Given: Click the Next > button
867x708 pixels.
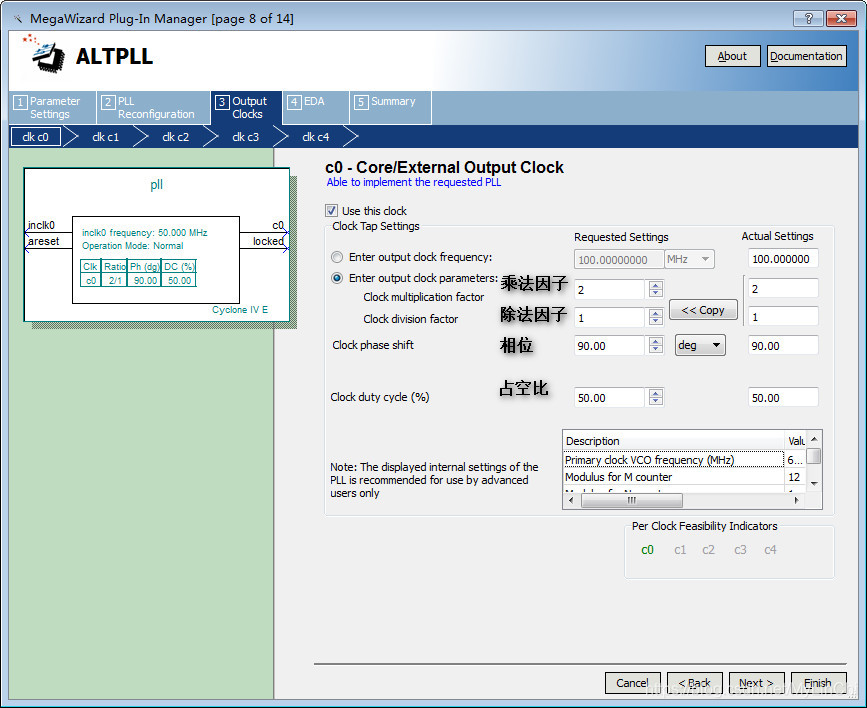Looking at the screenshot, I should point(756,683).
